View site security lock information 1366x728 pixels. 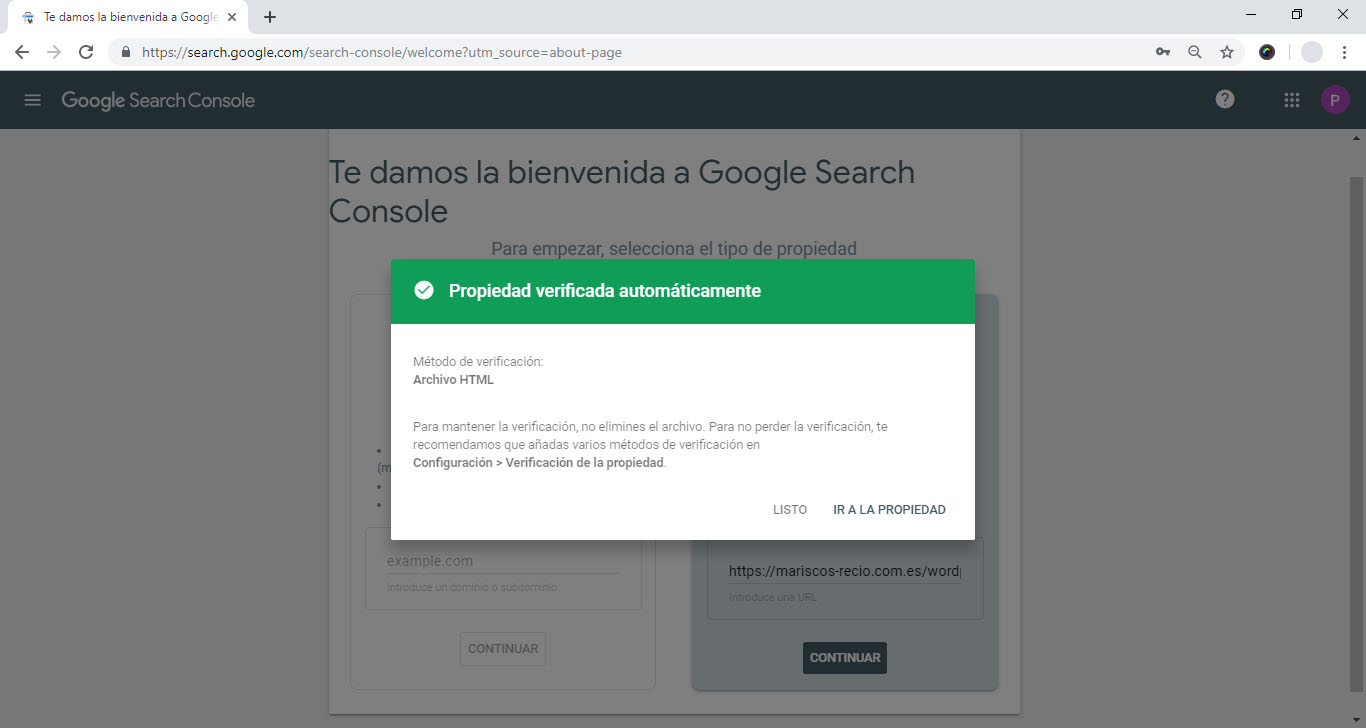(126, 52)
